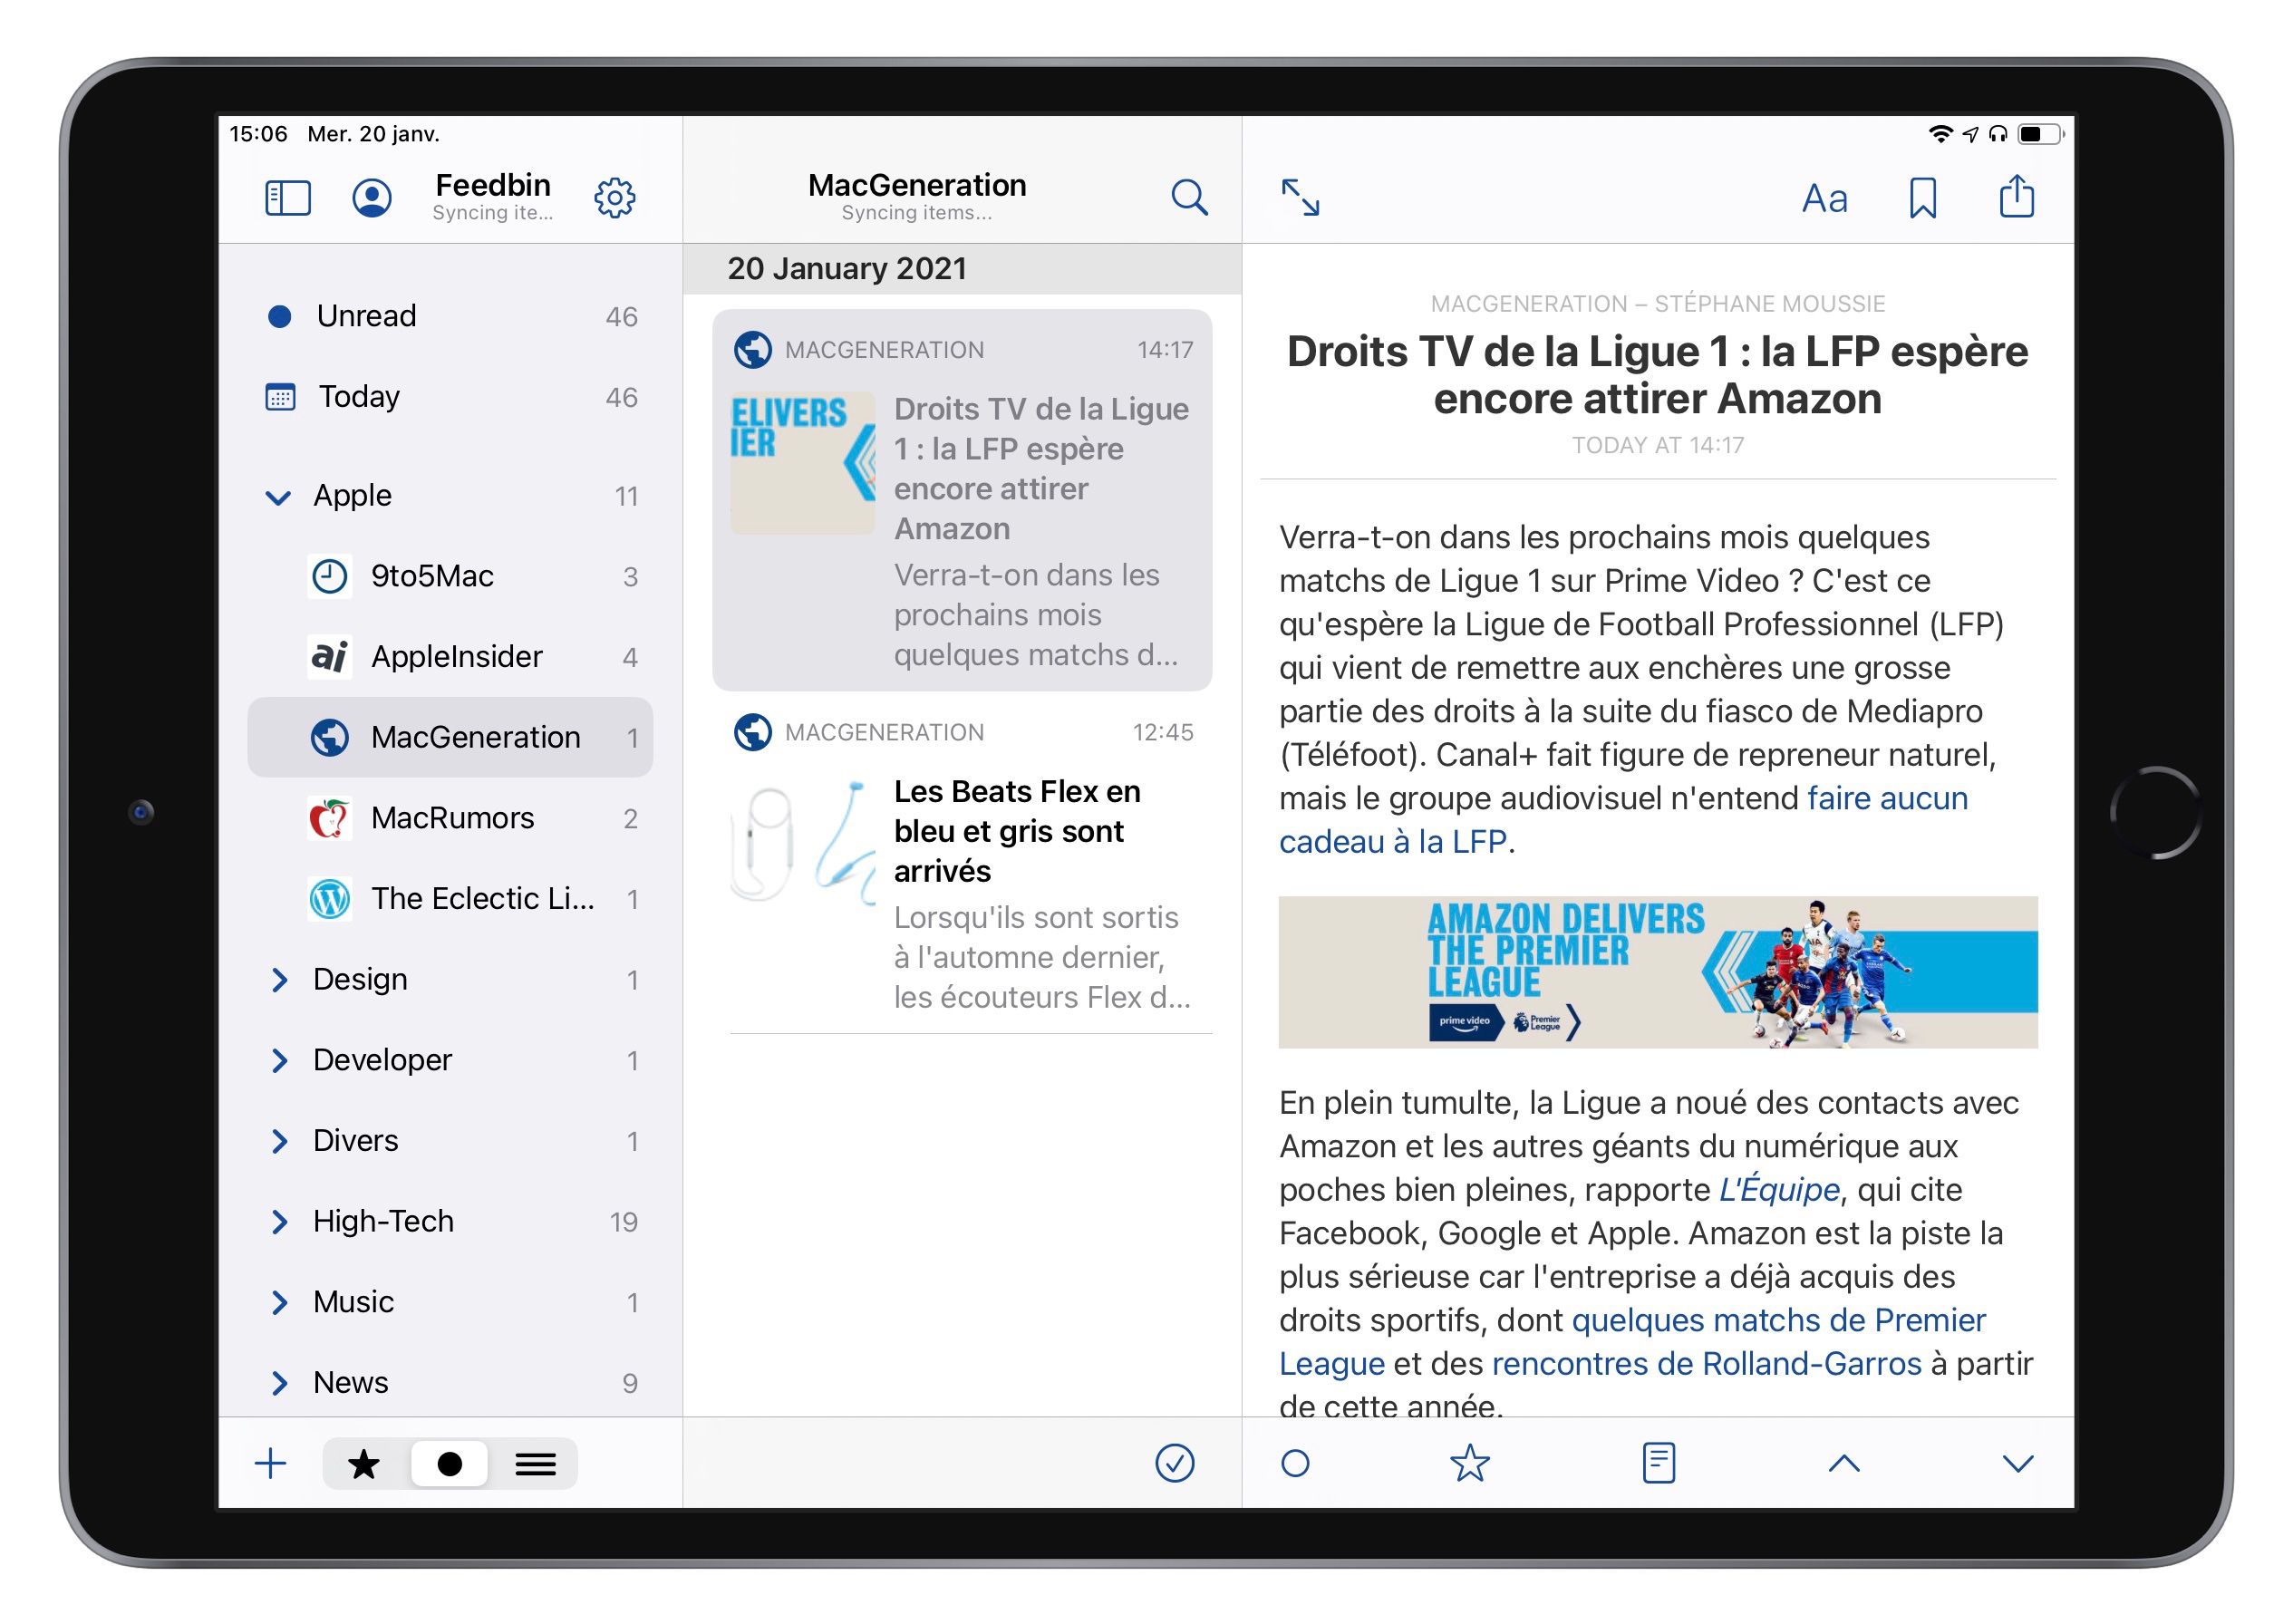Screen dimensions: 2293x1624
Task: Toggle the sidebar panel icon
Action: 288,198
